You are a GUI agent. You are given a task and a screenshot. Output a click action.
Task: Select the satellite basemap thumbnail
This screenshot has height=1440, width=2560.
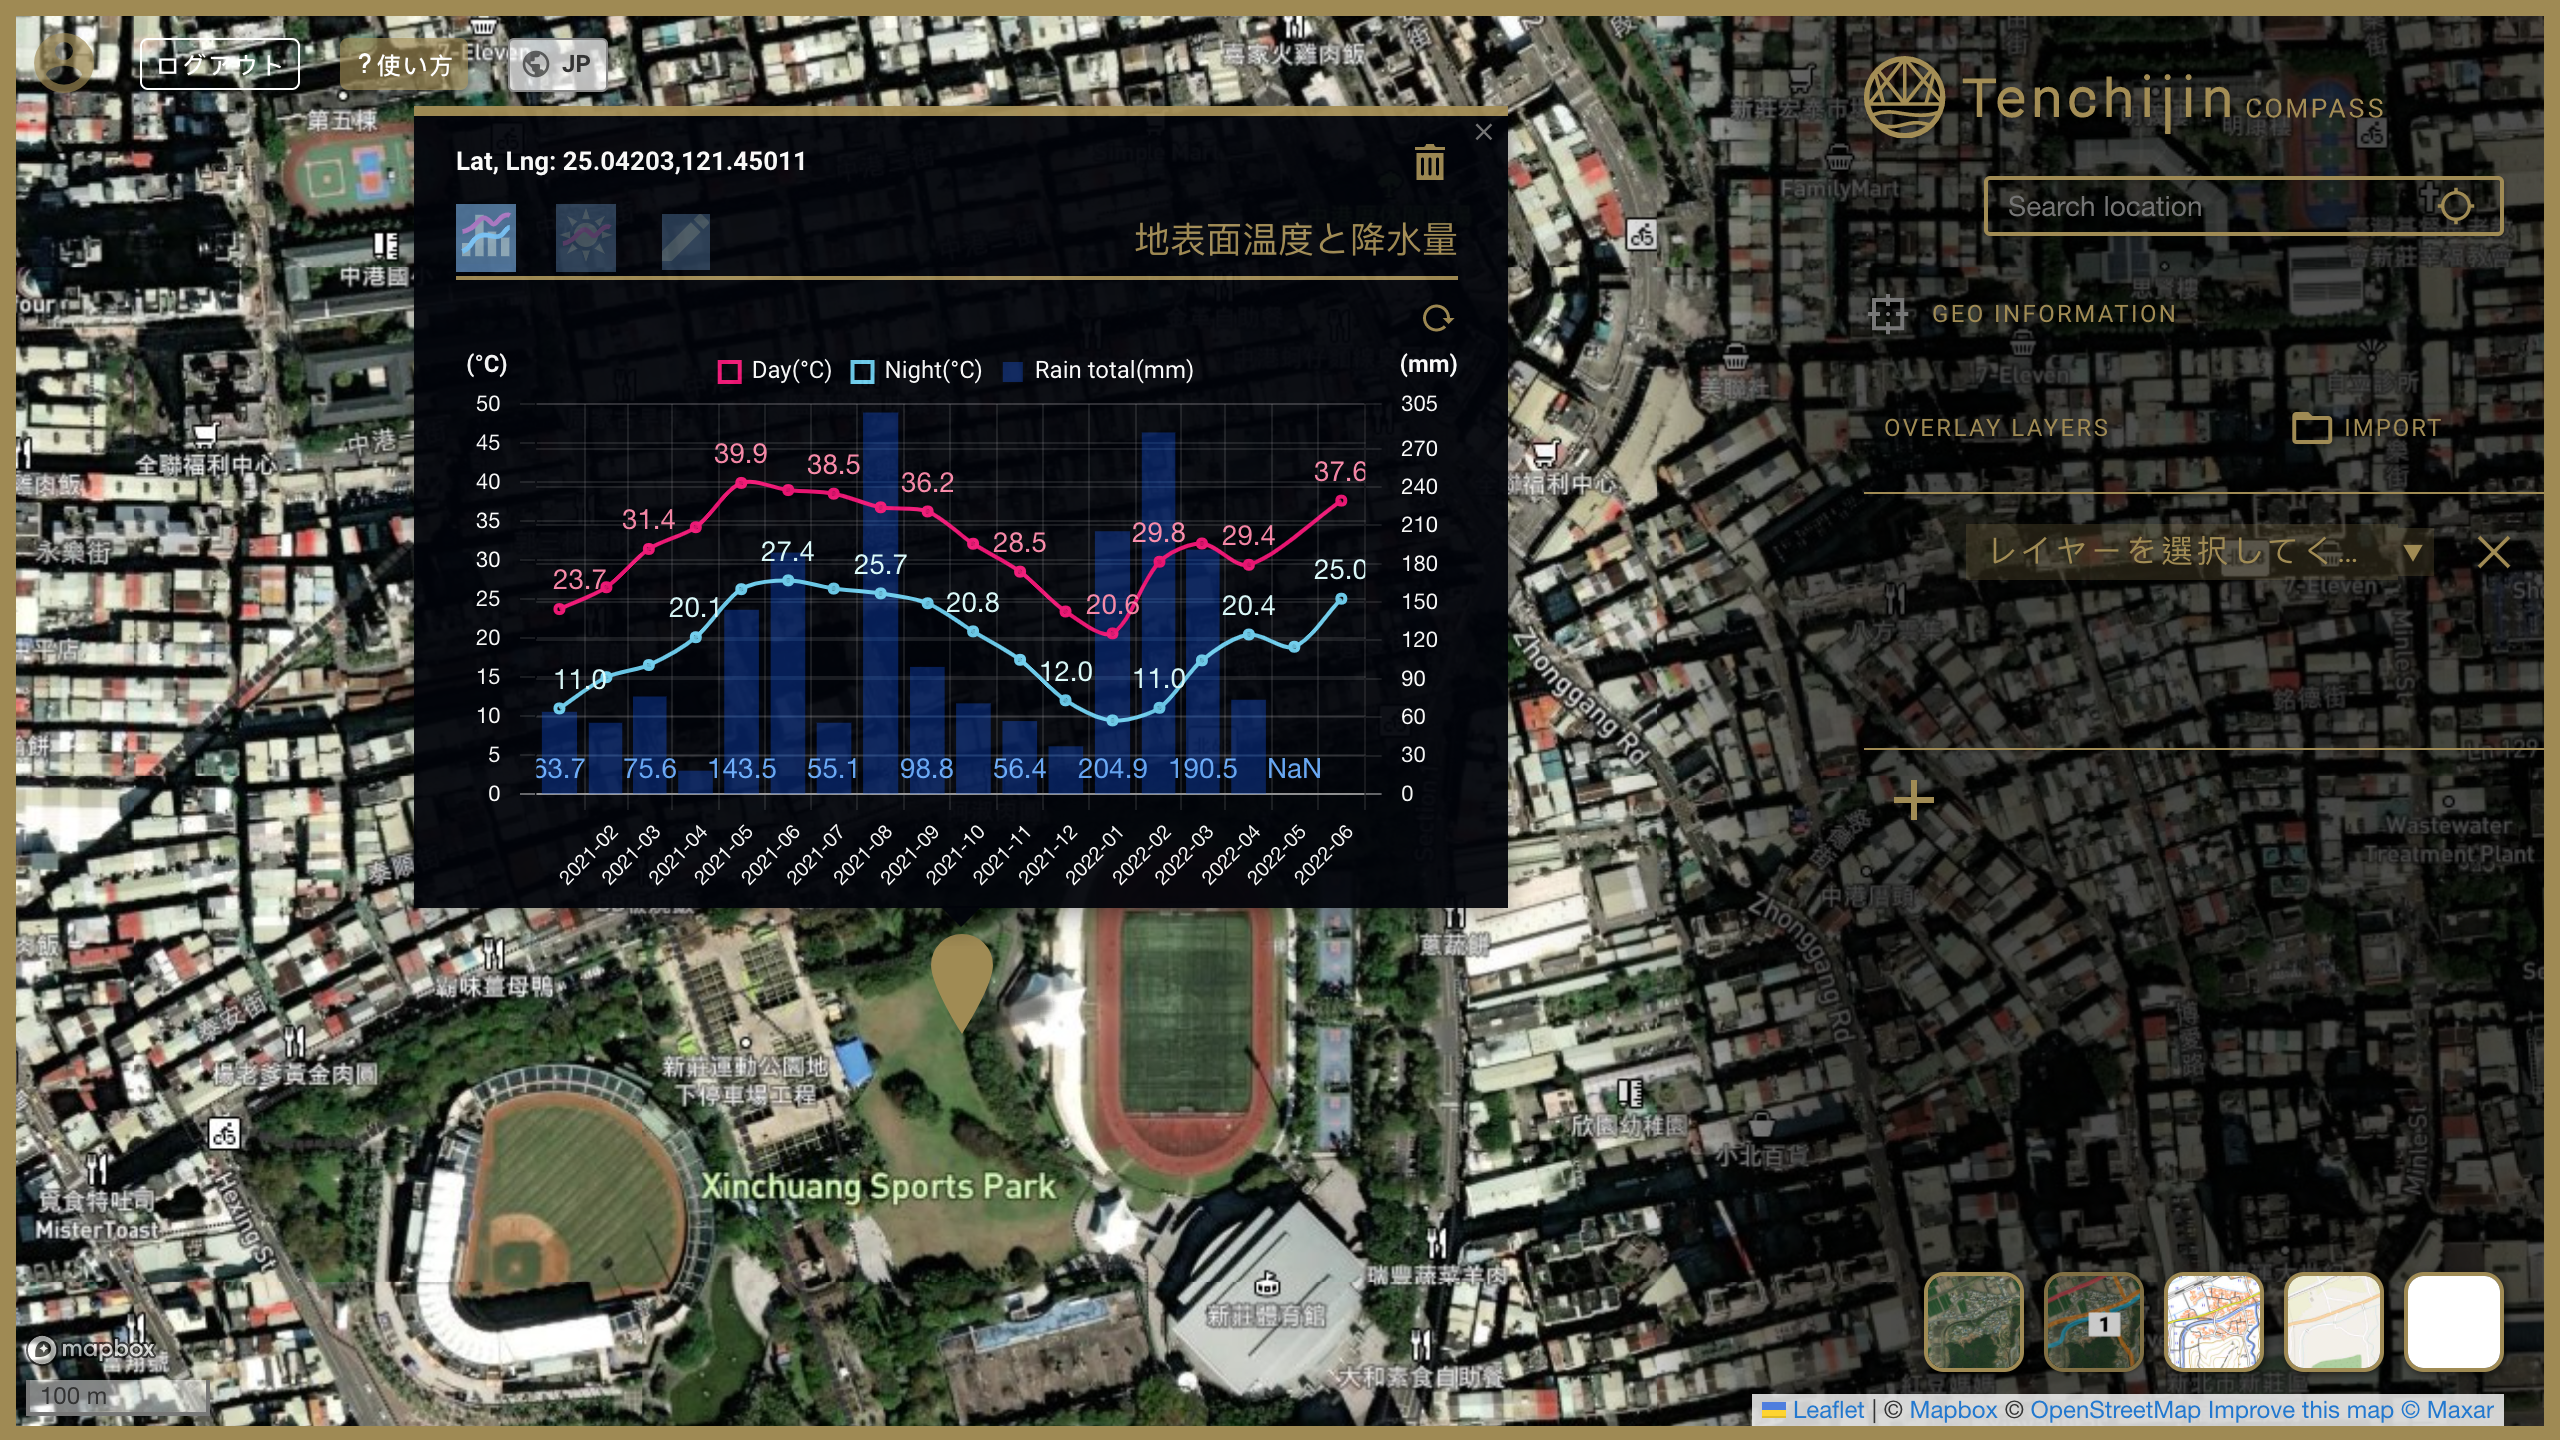coord(1974,1321)
